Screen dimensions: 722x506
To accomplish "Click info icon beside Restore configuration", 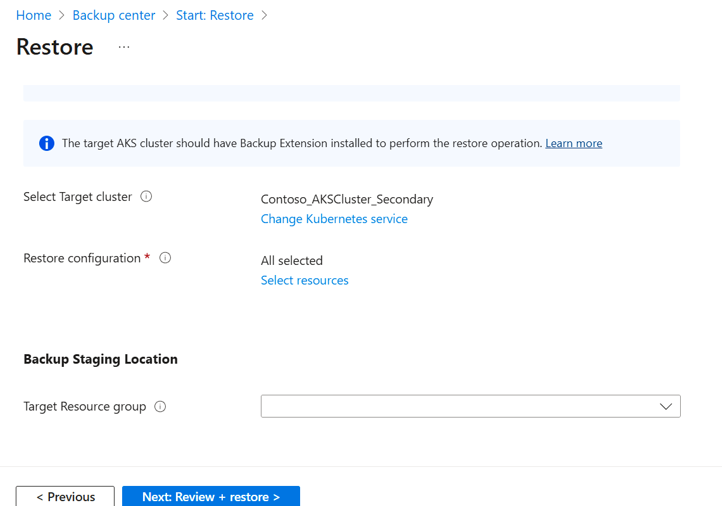I will [165, 258].
